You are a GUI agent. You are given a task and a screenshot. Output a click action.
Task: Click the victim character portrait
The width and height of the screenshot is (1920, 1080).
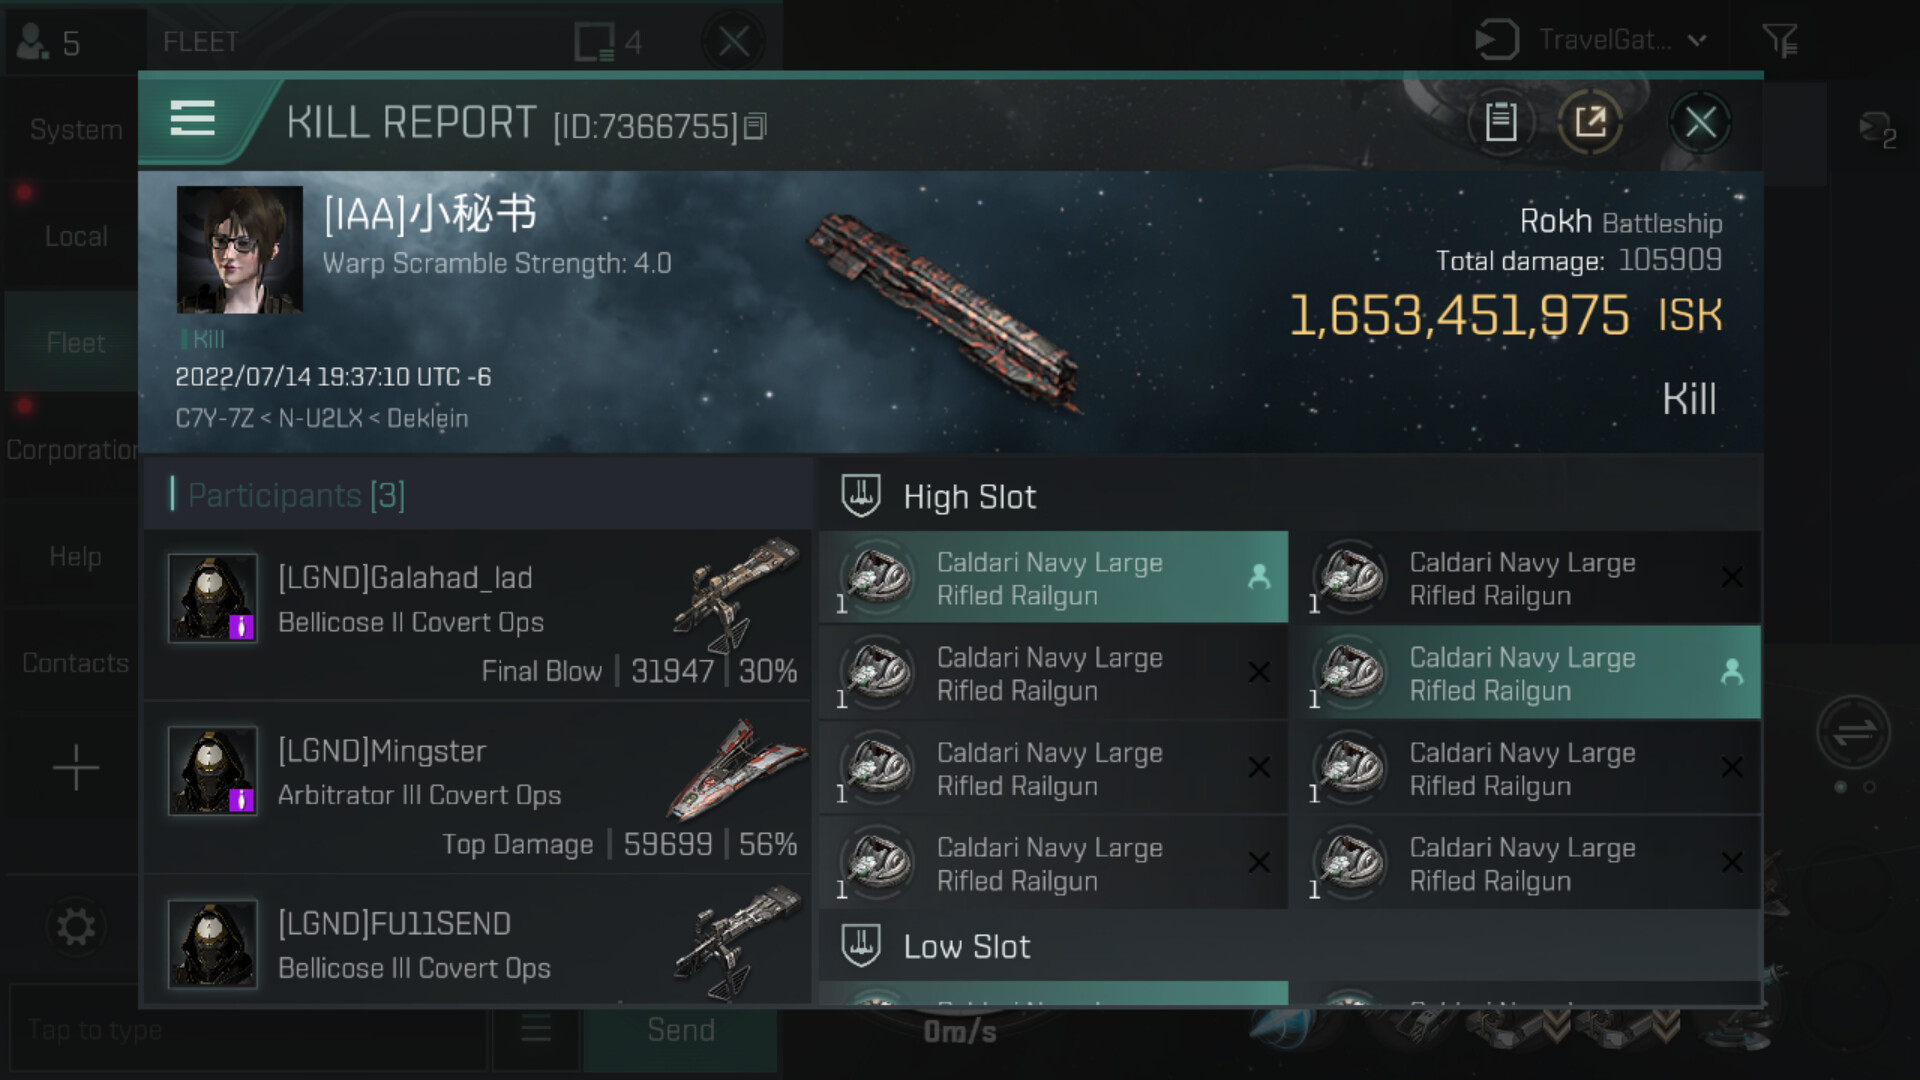coord(240,250)
